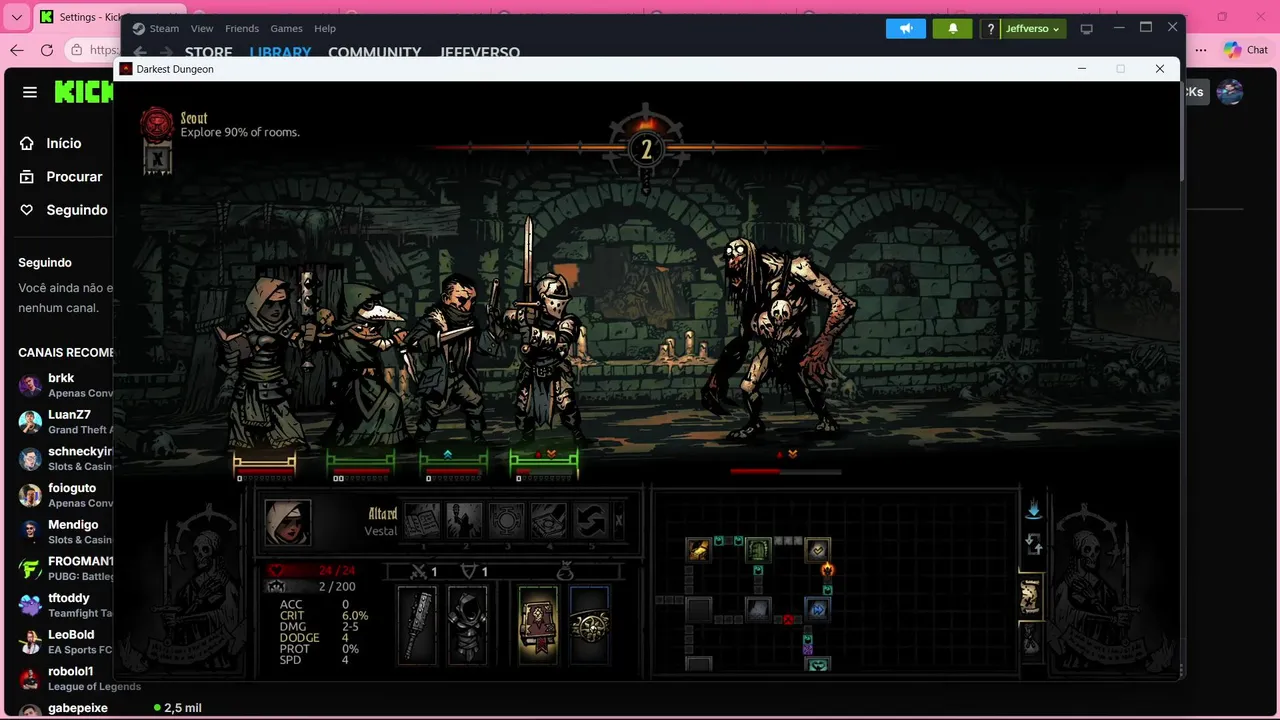Click the 2 / 200 stress value
Viewport: 1280px width, 720px height.
[x=336, y=587]
